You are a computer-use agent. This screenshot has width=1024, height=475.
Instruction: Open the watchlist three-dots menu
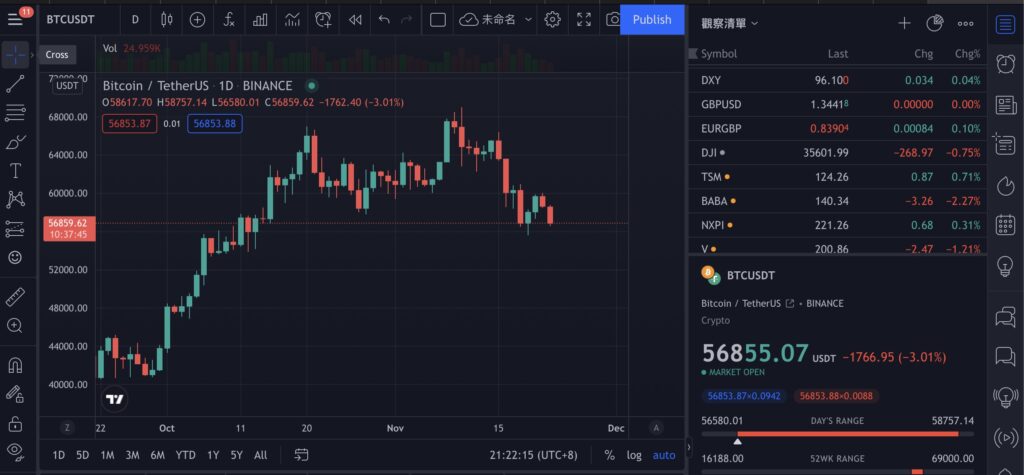click(965, 24)
